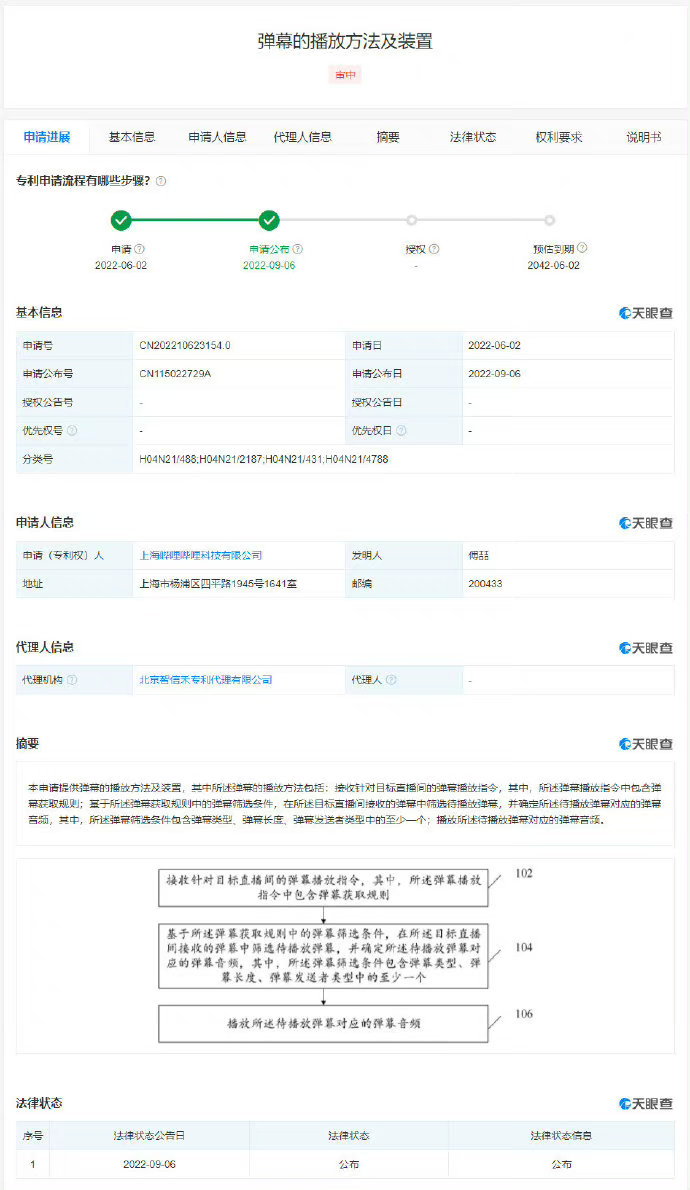
Task: Open the 申请进展 tab
Action: point(47,137)
